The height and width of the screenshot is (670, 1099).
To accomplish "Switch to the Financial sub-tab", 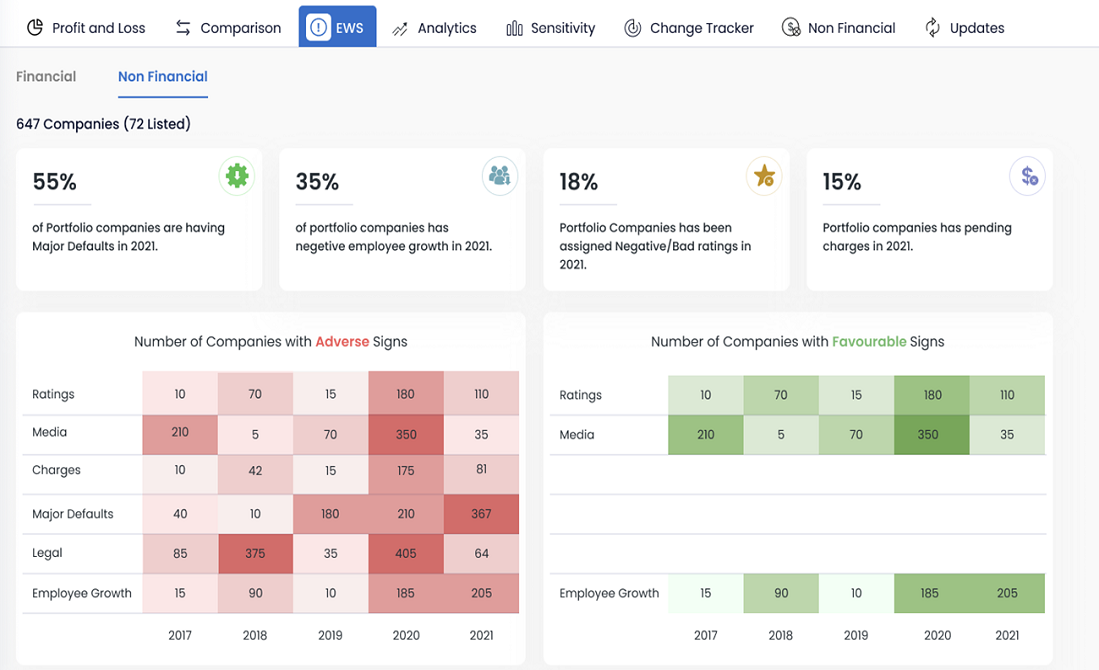I will [x=46, y=77].
